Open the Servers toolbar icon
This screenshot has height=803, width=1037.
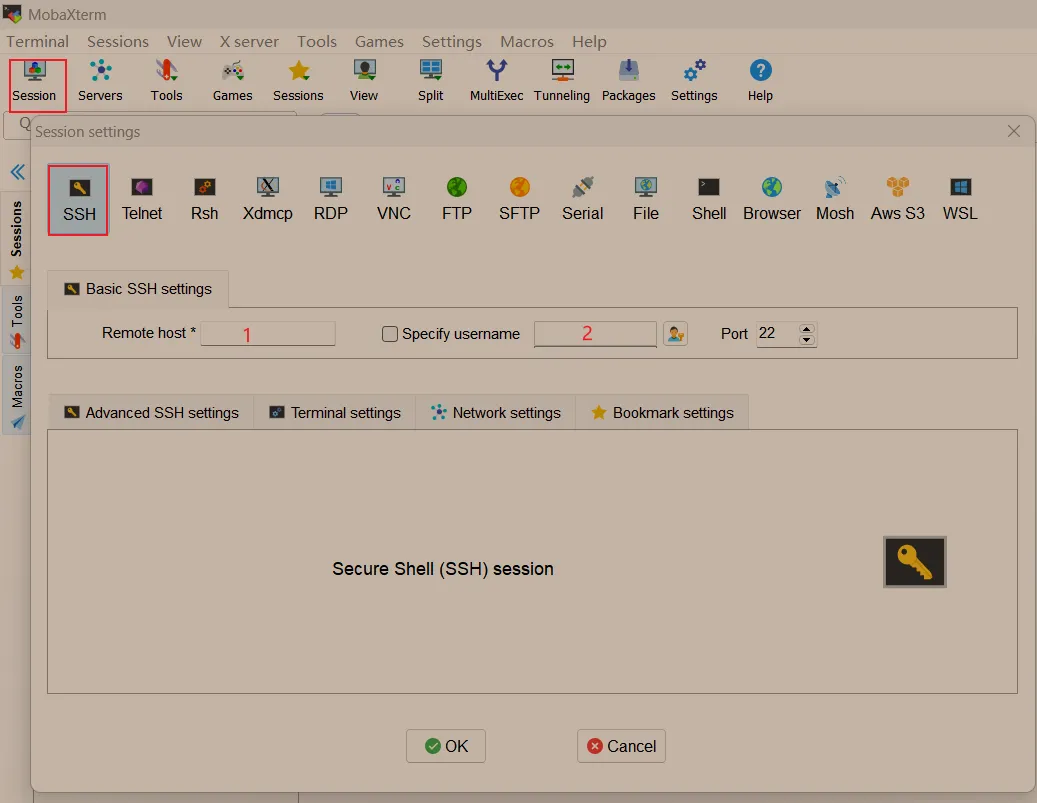(x=100, y=81)
